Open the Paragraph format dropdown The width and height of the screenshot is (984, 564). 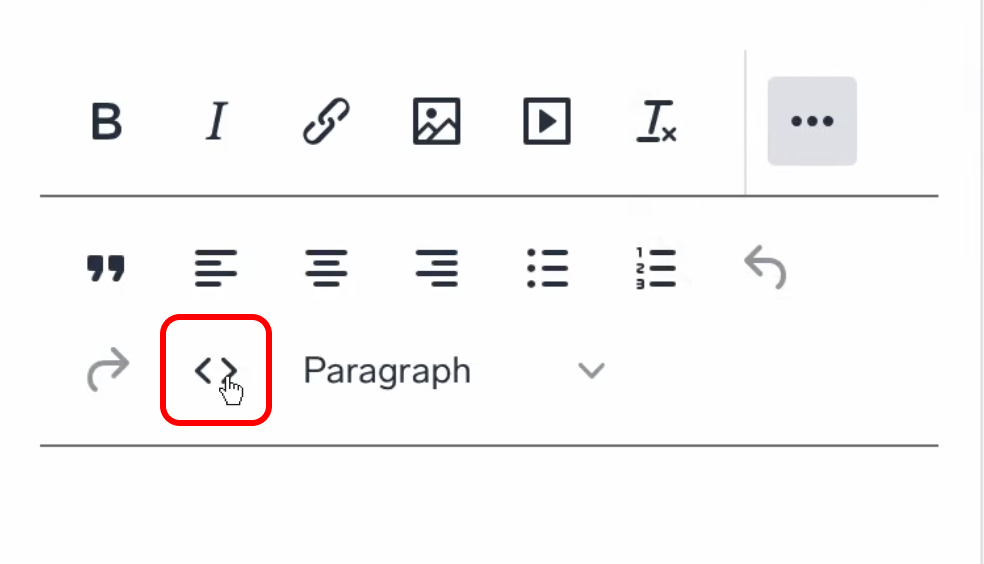tap(387, 371)
